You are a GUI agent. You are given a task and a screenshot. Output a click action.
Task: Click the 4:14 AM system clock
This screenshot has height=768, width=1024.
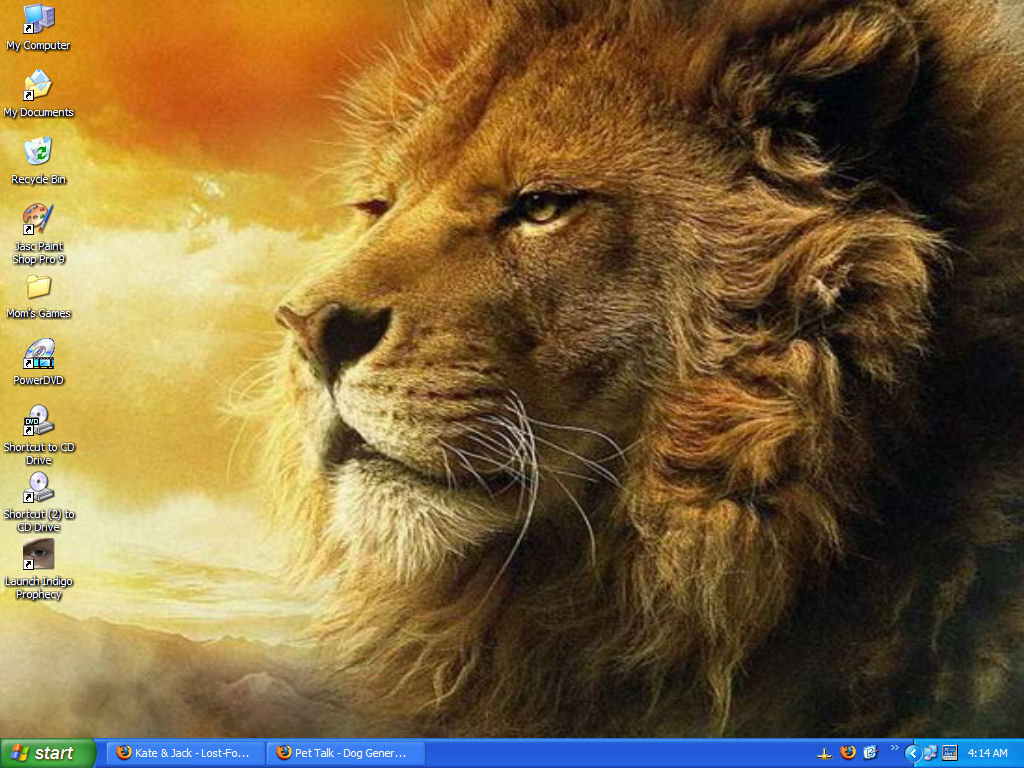coord(987,753)
